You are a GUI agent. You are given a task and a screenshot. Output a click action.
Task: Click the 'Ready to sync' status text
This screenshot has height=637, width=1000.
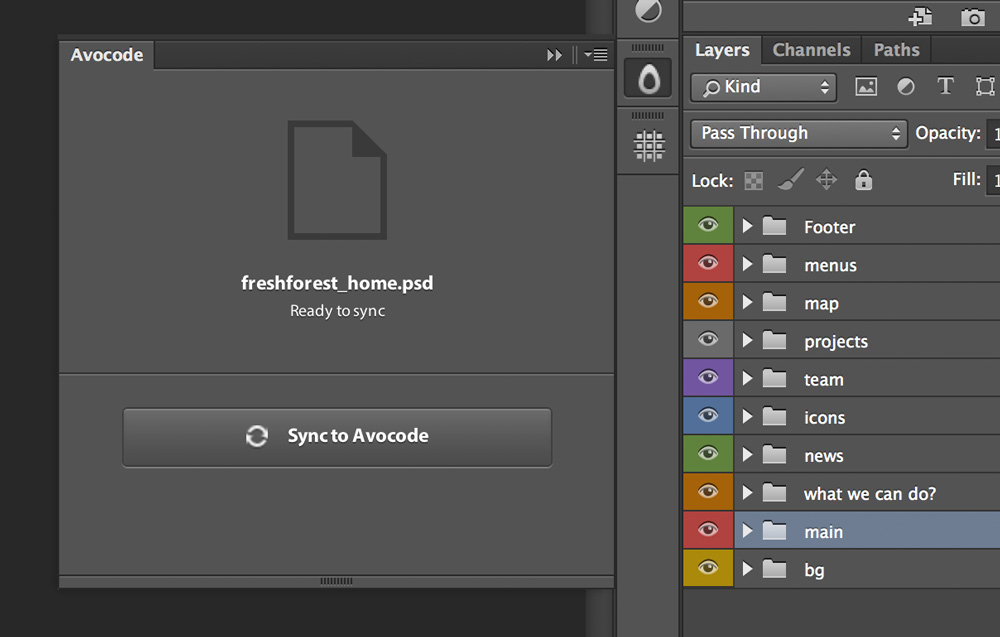337,311
